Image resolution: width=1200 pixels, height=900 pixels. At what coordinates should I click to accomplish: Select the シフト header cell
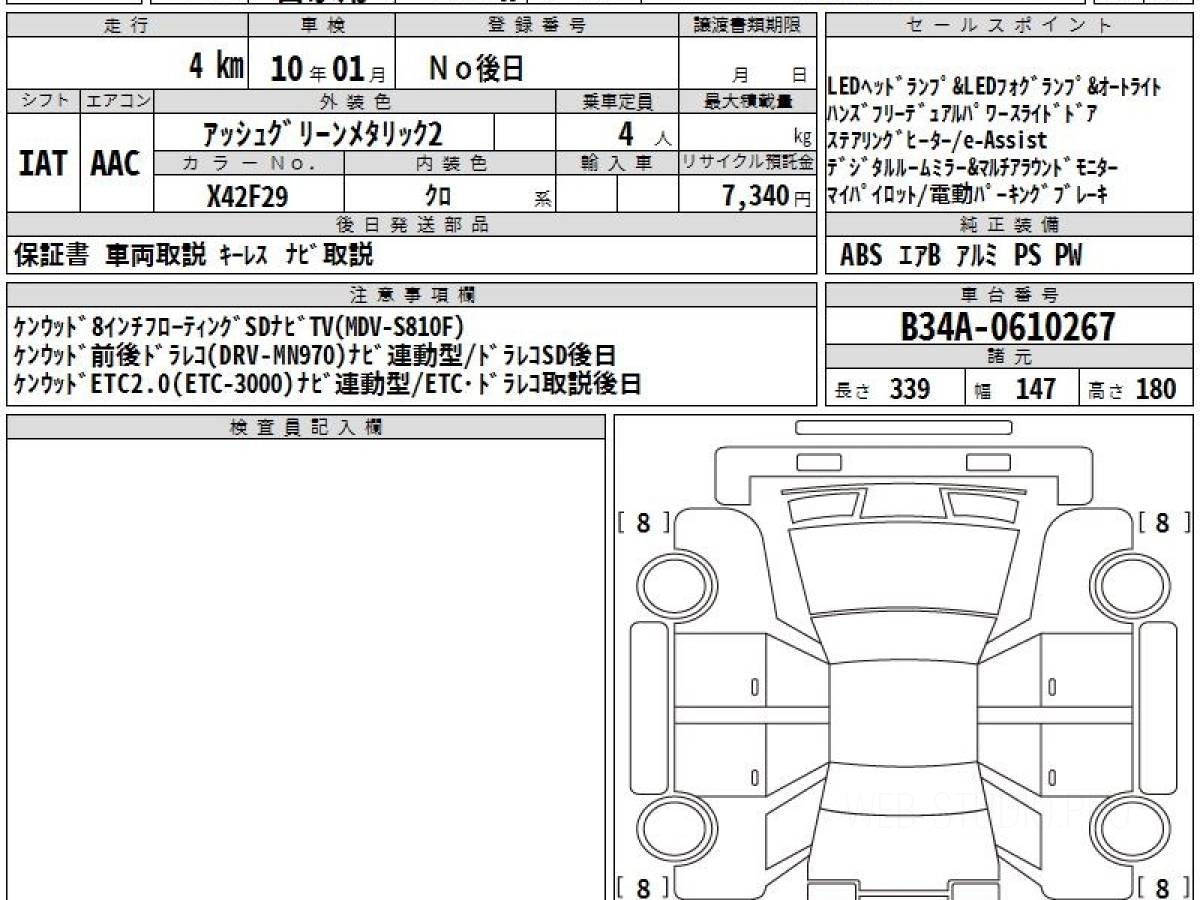pos(43,101)
